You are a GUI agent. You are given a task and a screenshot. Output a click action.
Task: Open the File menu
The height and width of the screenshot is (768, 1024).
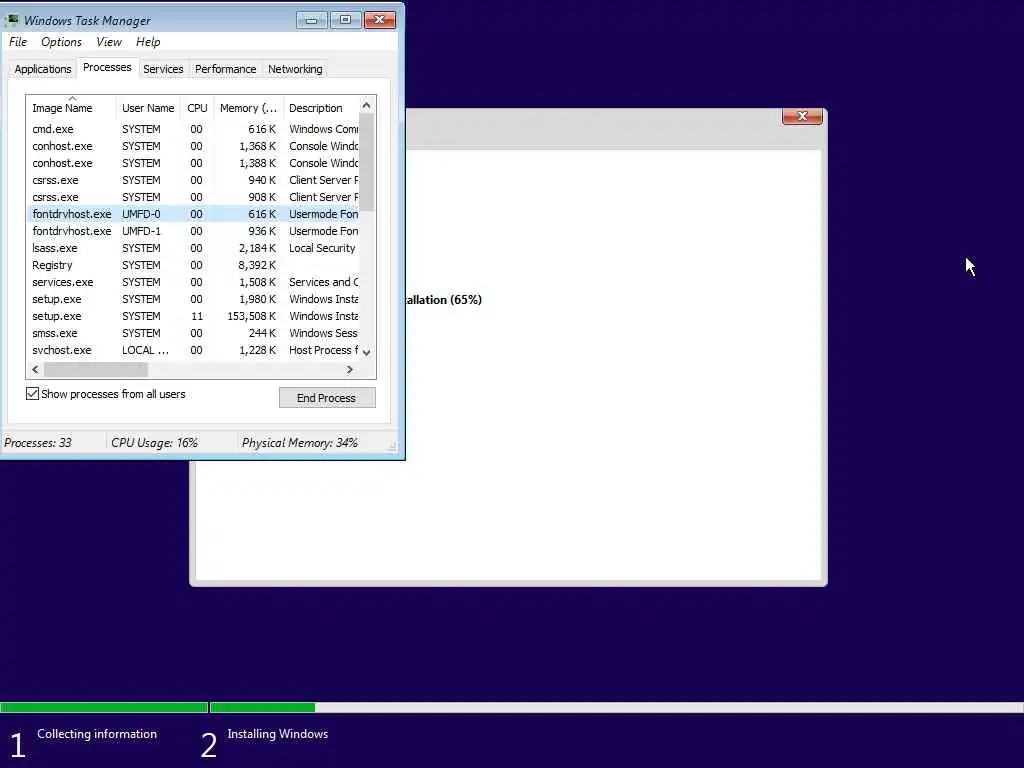click(18, 42)
